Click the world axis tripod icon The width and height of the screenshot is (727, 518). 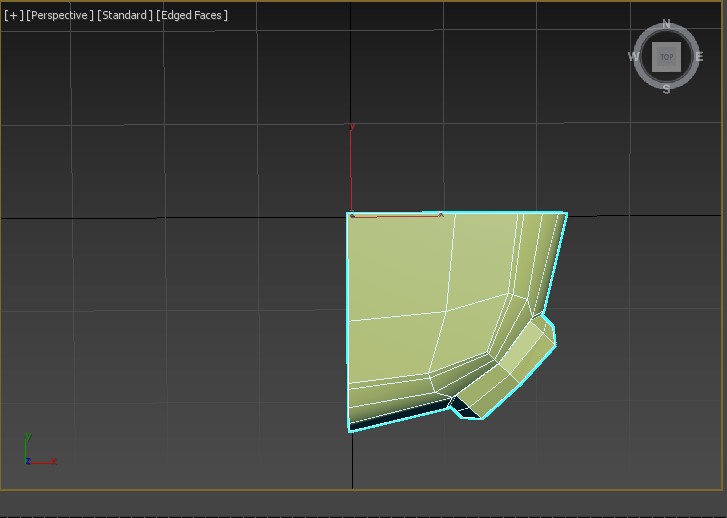tap(37, 451)
